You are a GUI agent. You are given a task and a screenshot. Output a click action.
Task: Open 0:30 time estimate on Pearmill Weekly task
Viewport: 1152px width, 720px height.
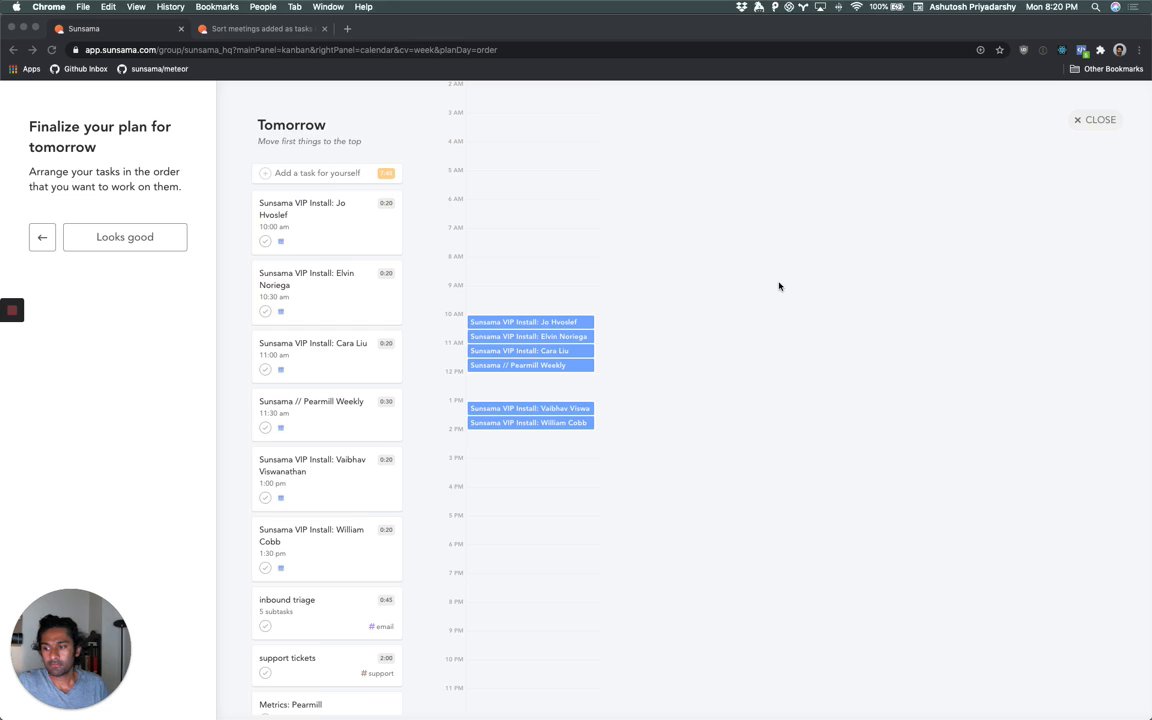point(386,401)
